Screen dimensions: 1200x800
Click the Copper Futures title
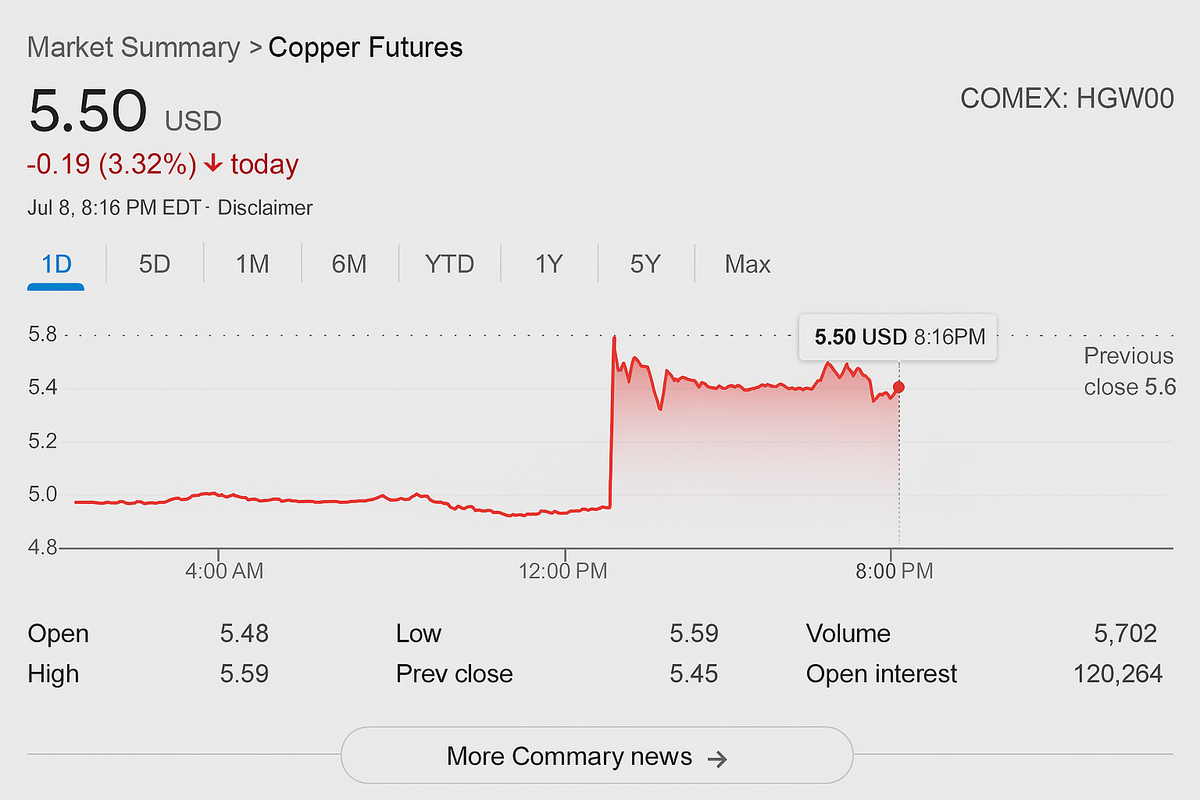(x=366, y=47)
